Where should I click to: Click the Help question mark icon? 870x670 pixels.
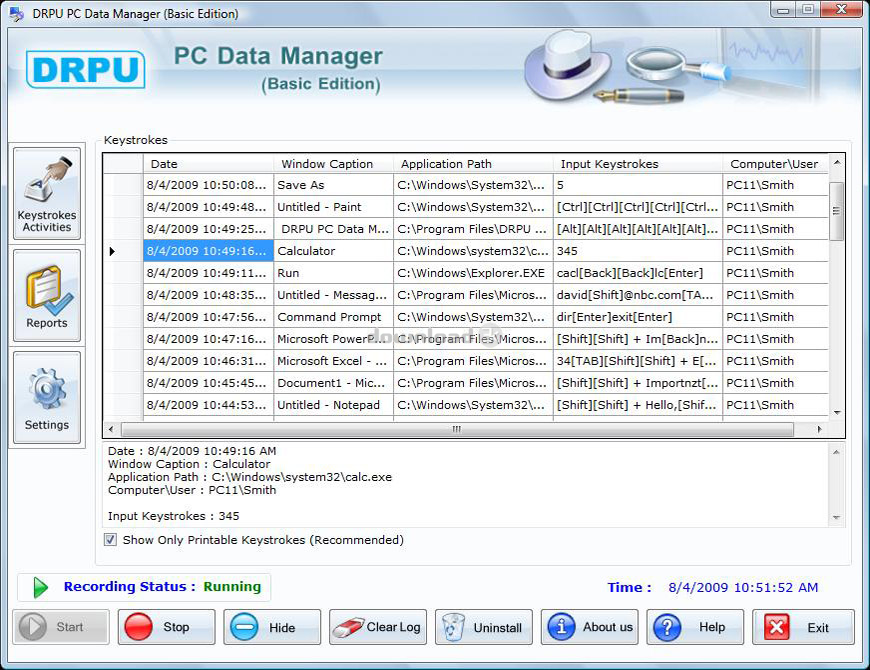(x=667, y=627)
